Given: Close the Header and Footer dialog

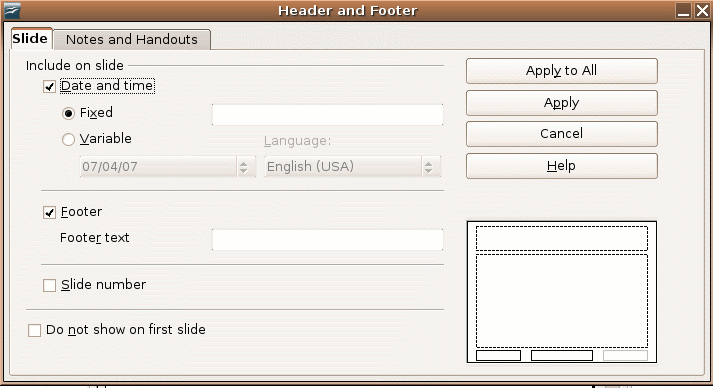Looking at the screenshot, I should [702, 10].
